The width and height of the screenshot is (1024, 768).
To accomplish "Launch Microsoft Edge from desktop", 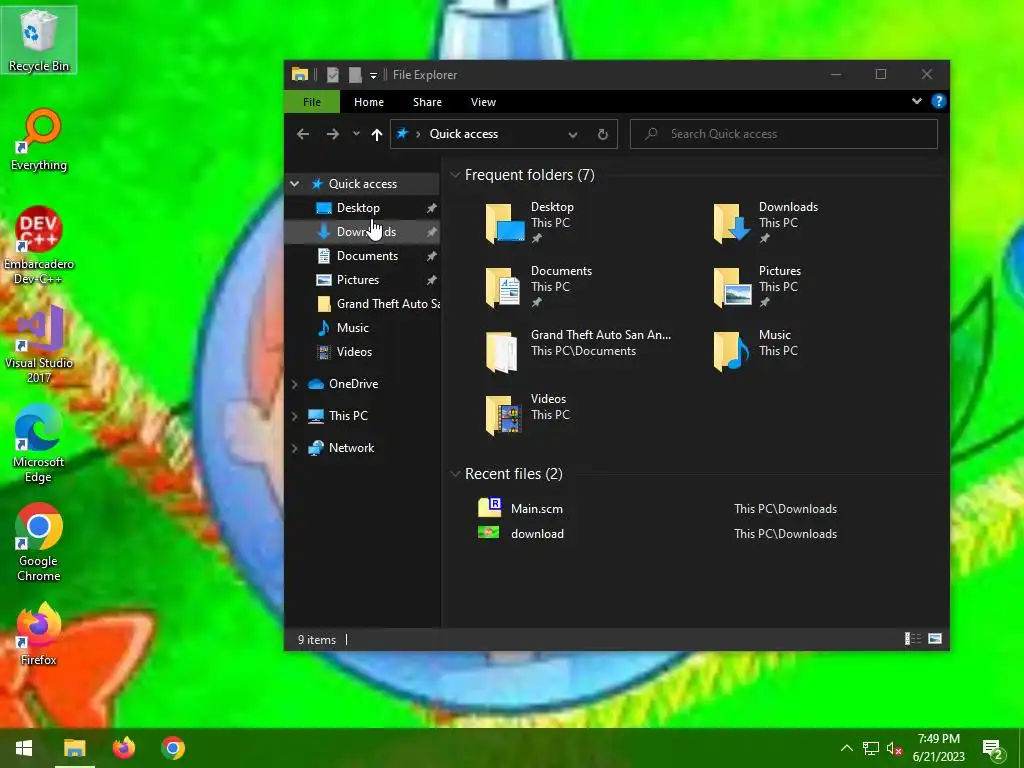I will click(39, 444).
